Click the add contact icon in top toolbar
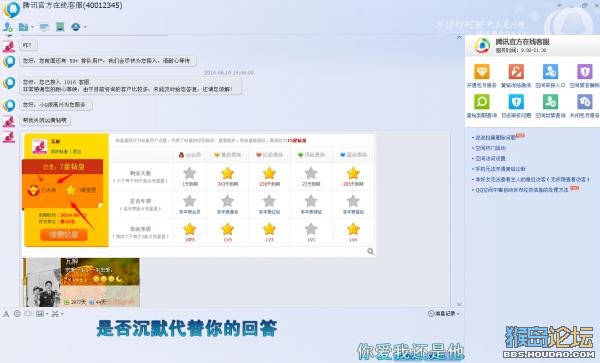 [x=8, y=27]
